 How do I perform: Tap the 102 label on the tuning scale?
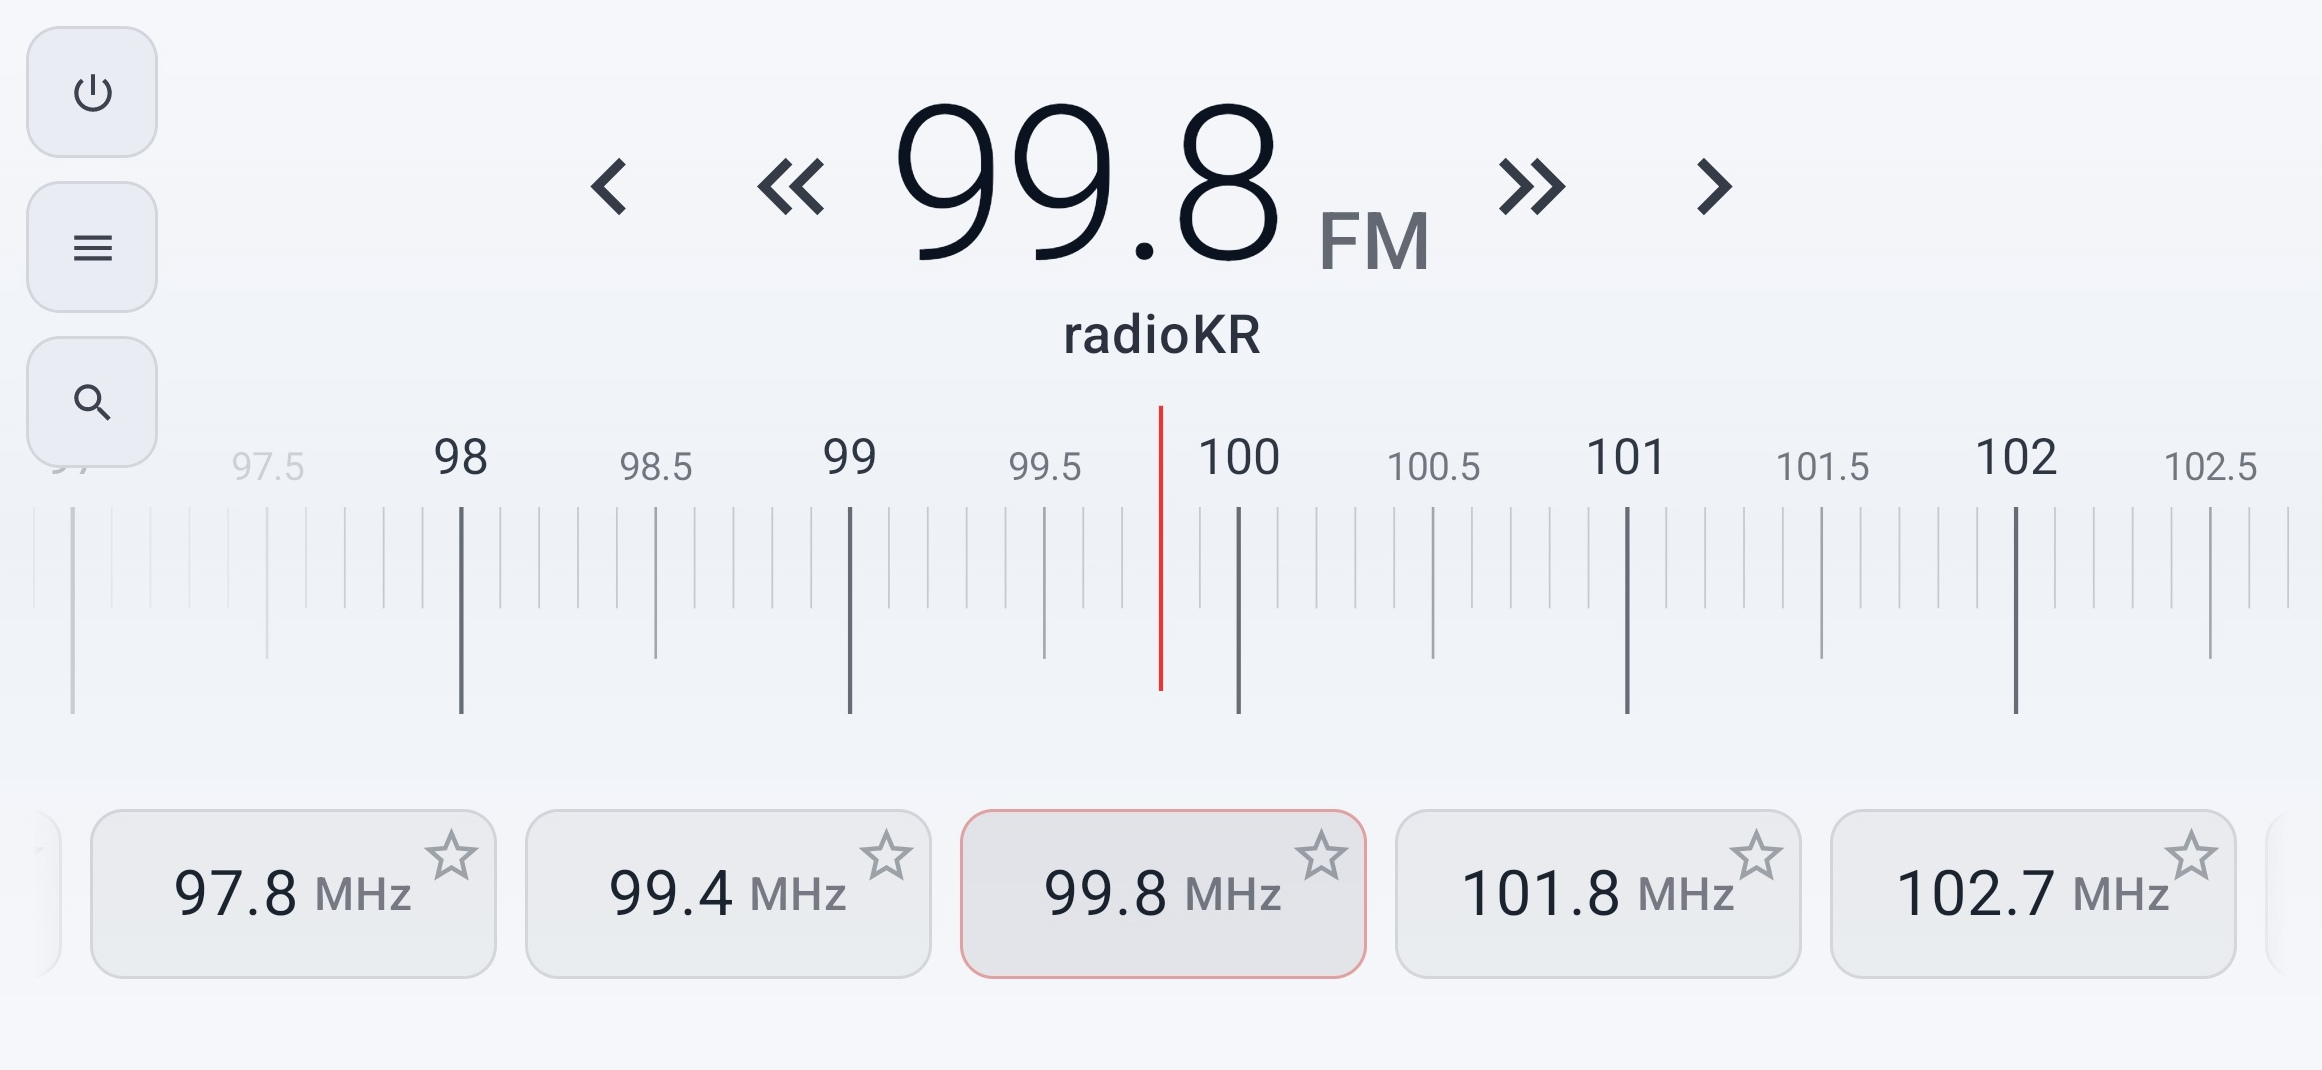(2016, 457)
